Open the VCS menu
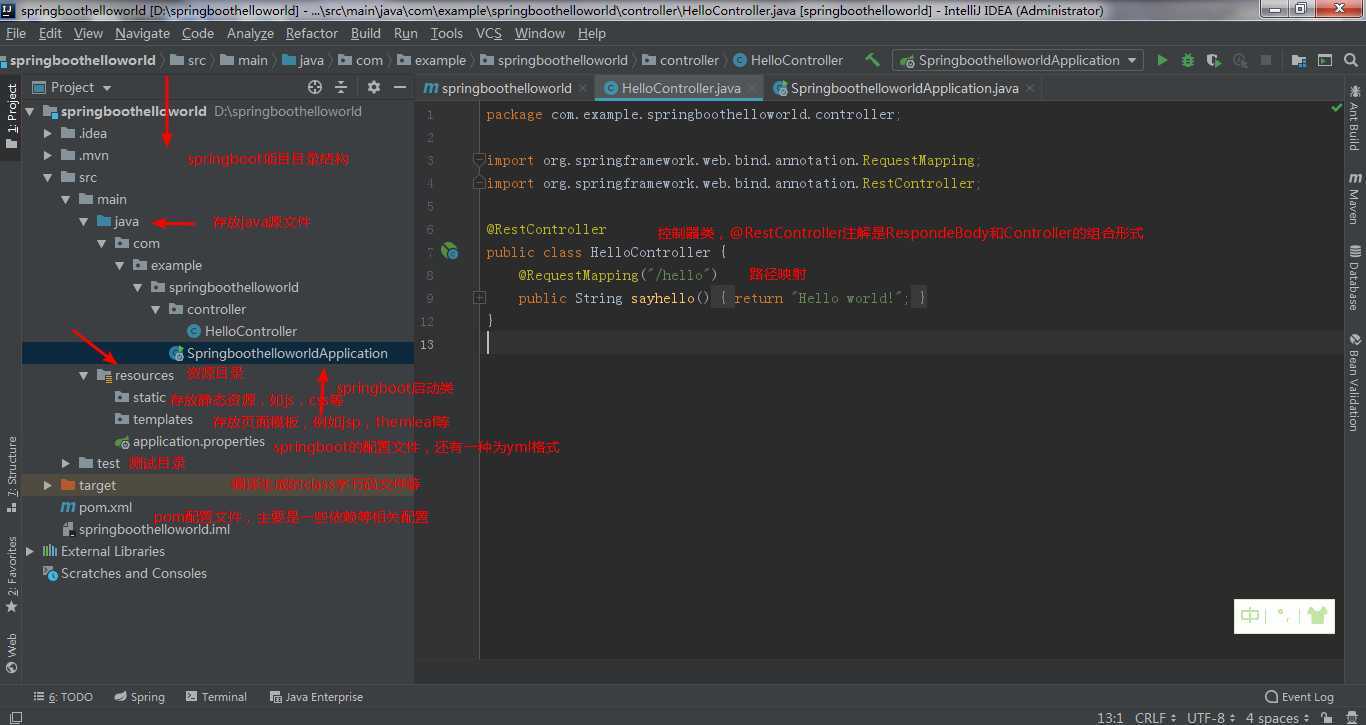Image resolution: width=1366 pixels, height=725 pixels. coord(489,33)
